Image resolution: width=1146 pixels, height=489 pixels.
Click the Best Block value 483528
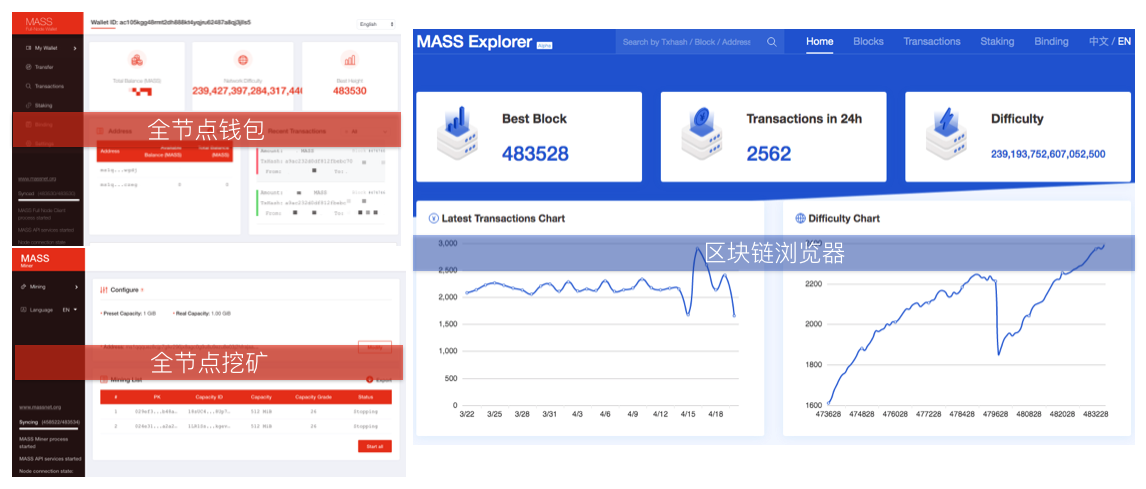pyautogui.click(x=535, y=153)
